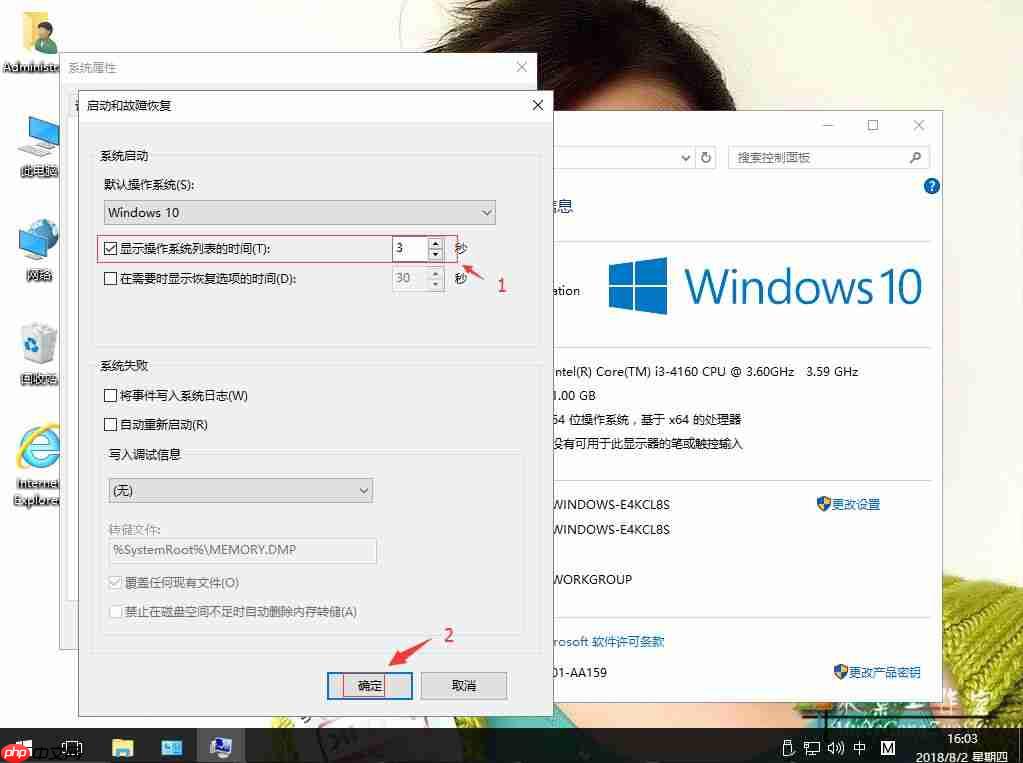1023x763 pixels.
Task: Click up arrow on recovery time 30 spinner
Action: pos(436,273)
